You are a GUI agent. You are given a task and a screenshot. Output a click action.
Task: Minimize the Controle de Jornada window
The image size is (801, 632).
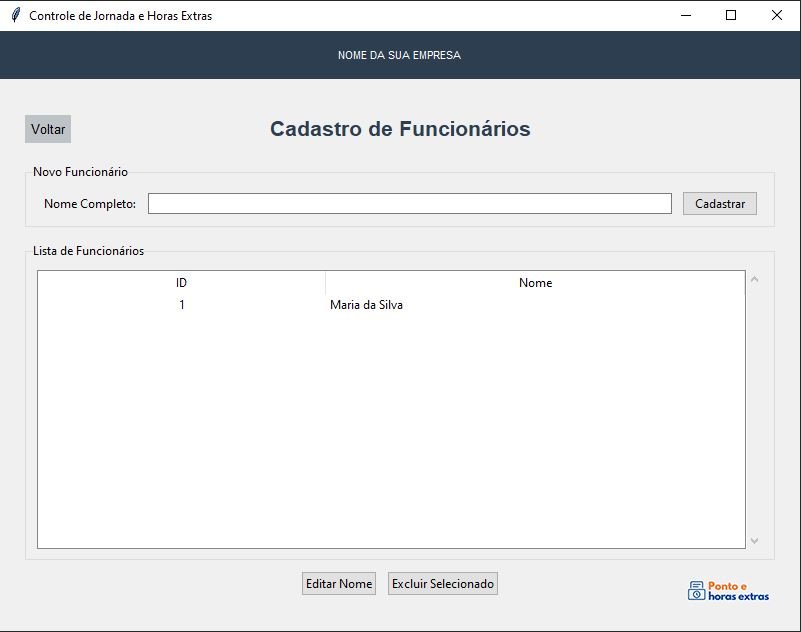[686, 15]
